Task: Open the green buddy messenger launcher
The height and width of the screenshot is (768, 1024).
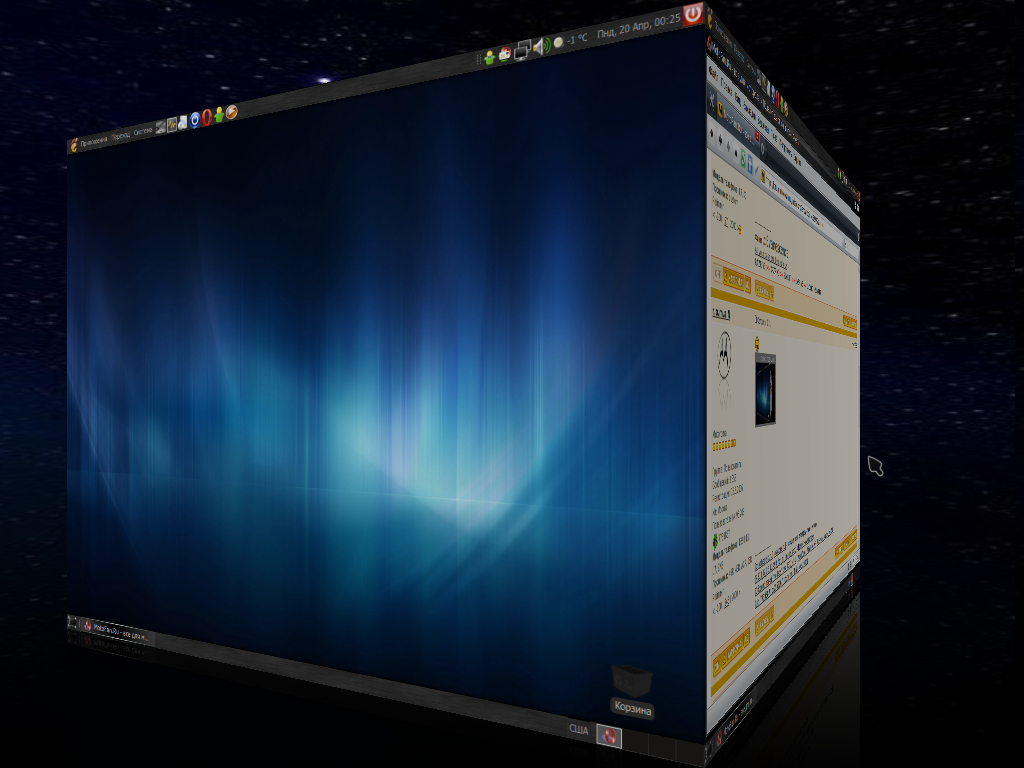Action: pos(219,115)
